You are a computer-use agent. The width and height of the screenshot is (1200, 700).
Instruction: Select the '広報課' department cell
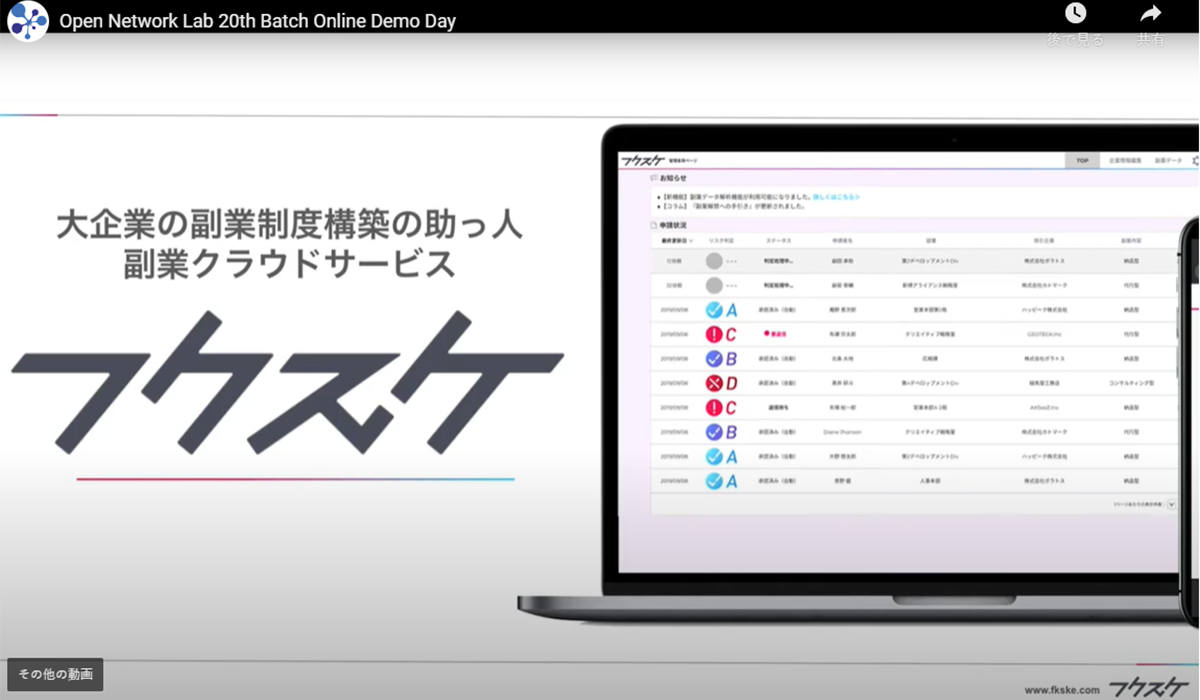pyautogui.click(x=931, y=359)
